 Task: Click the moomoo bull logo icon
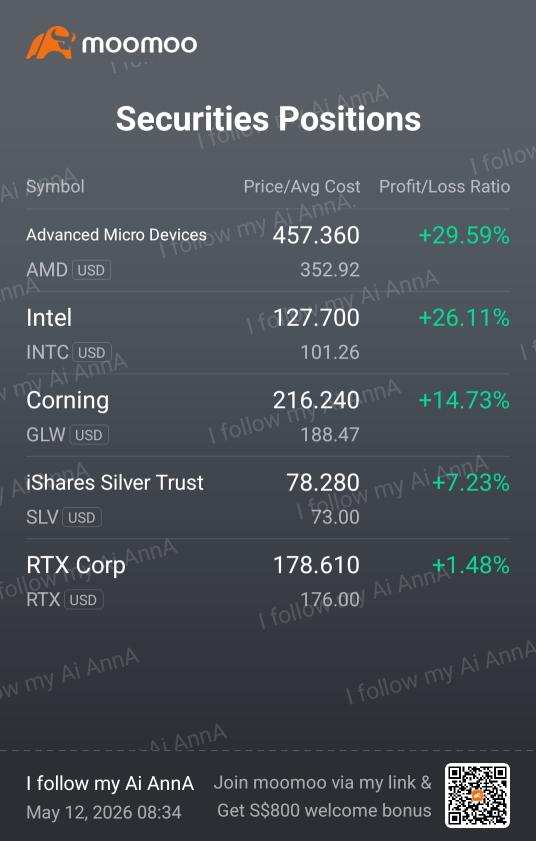point(51,42)
